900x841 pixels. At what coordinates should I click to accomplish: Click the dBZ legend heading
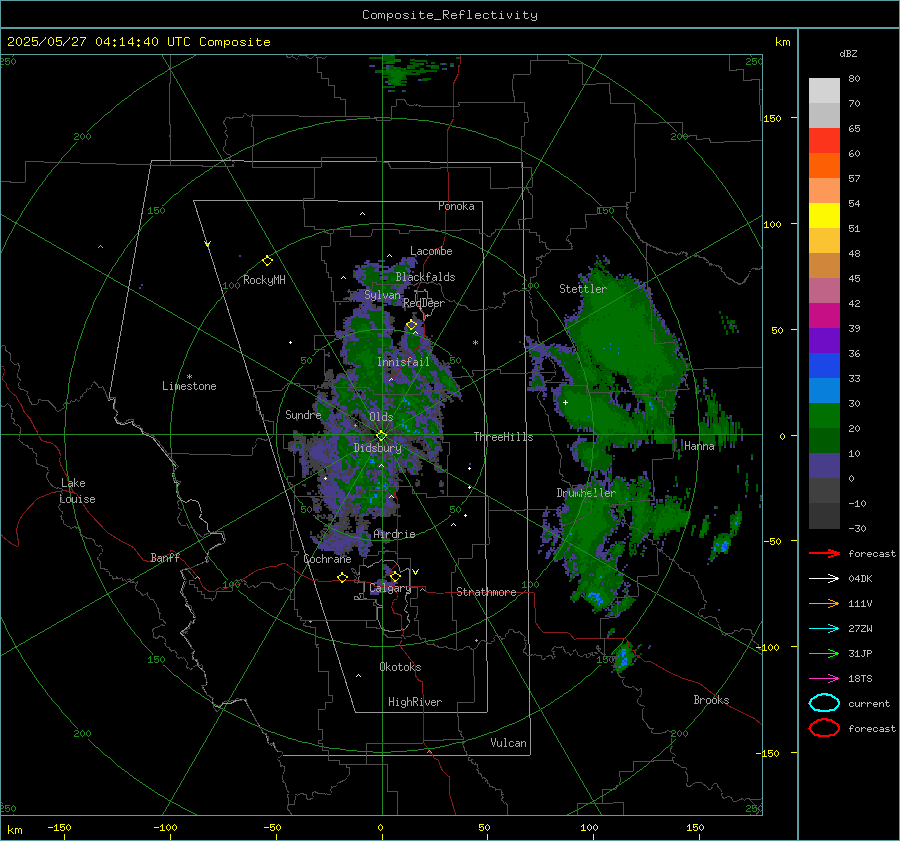848,53
